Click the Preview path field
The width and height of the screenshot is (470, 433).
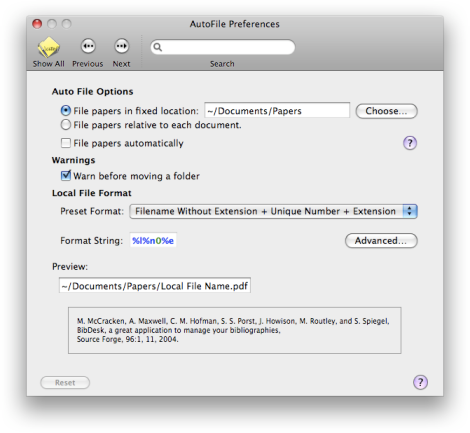(x=155, y=286)
